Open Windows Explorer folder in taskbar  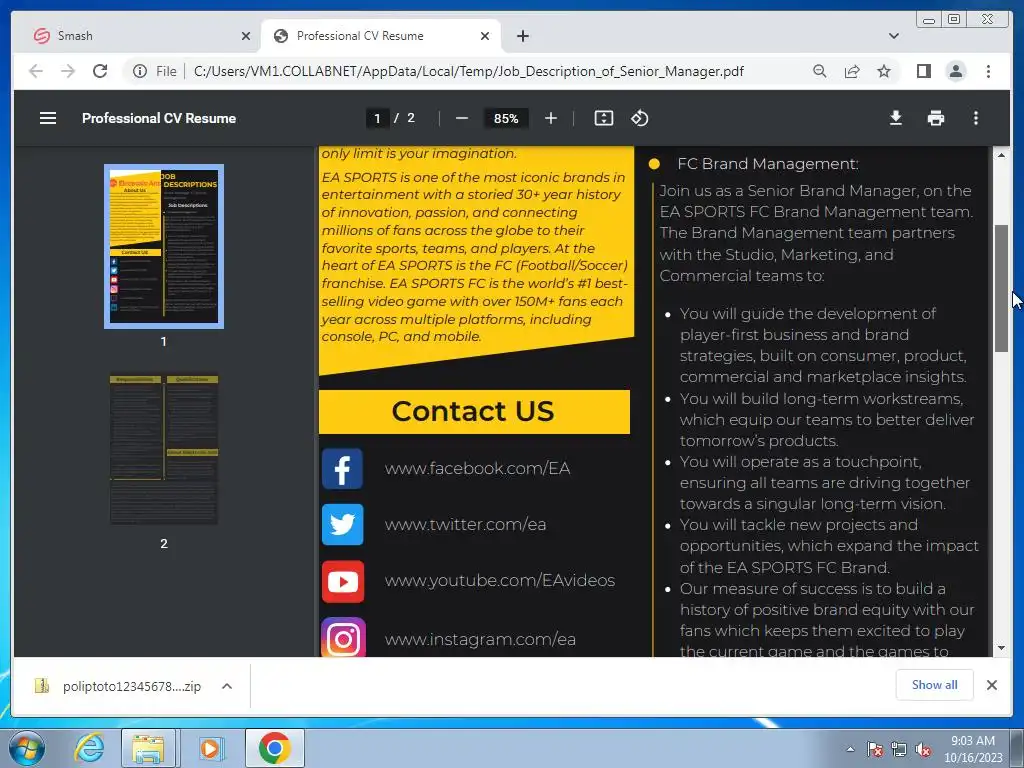click(148, 748)
